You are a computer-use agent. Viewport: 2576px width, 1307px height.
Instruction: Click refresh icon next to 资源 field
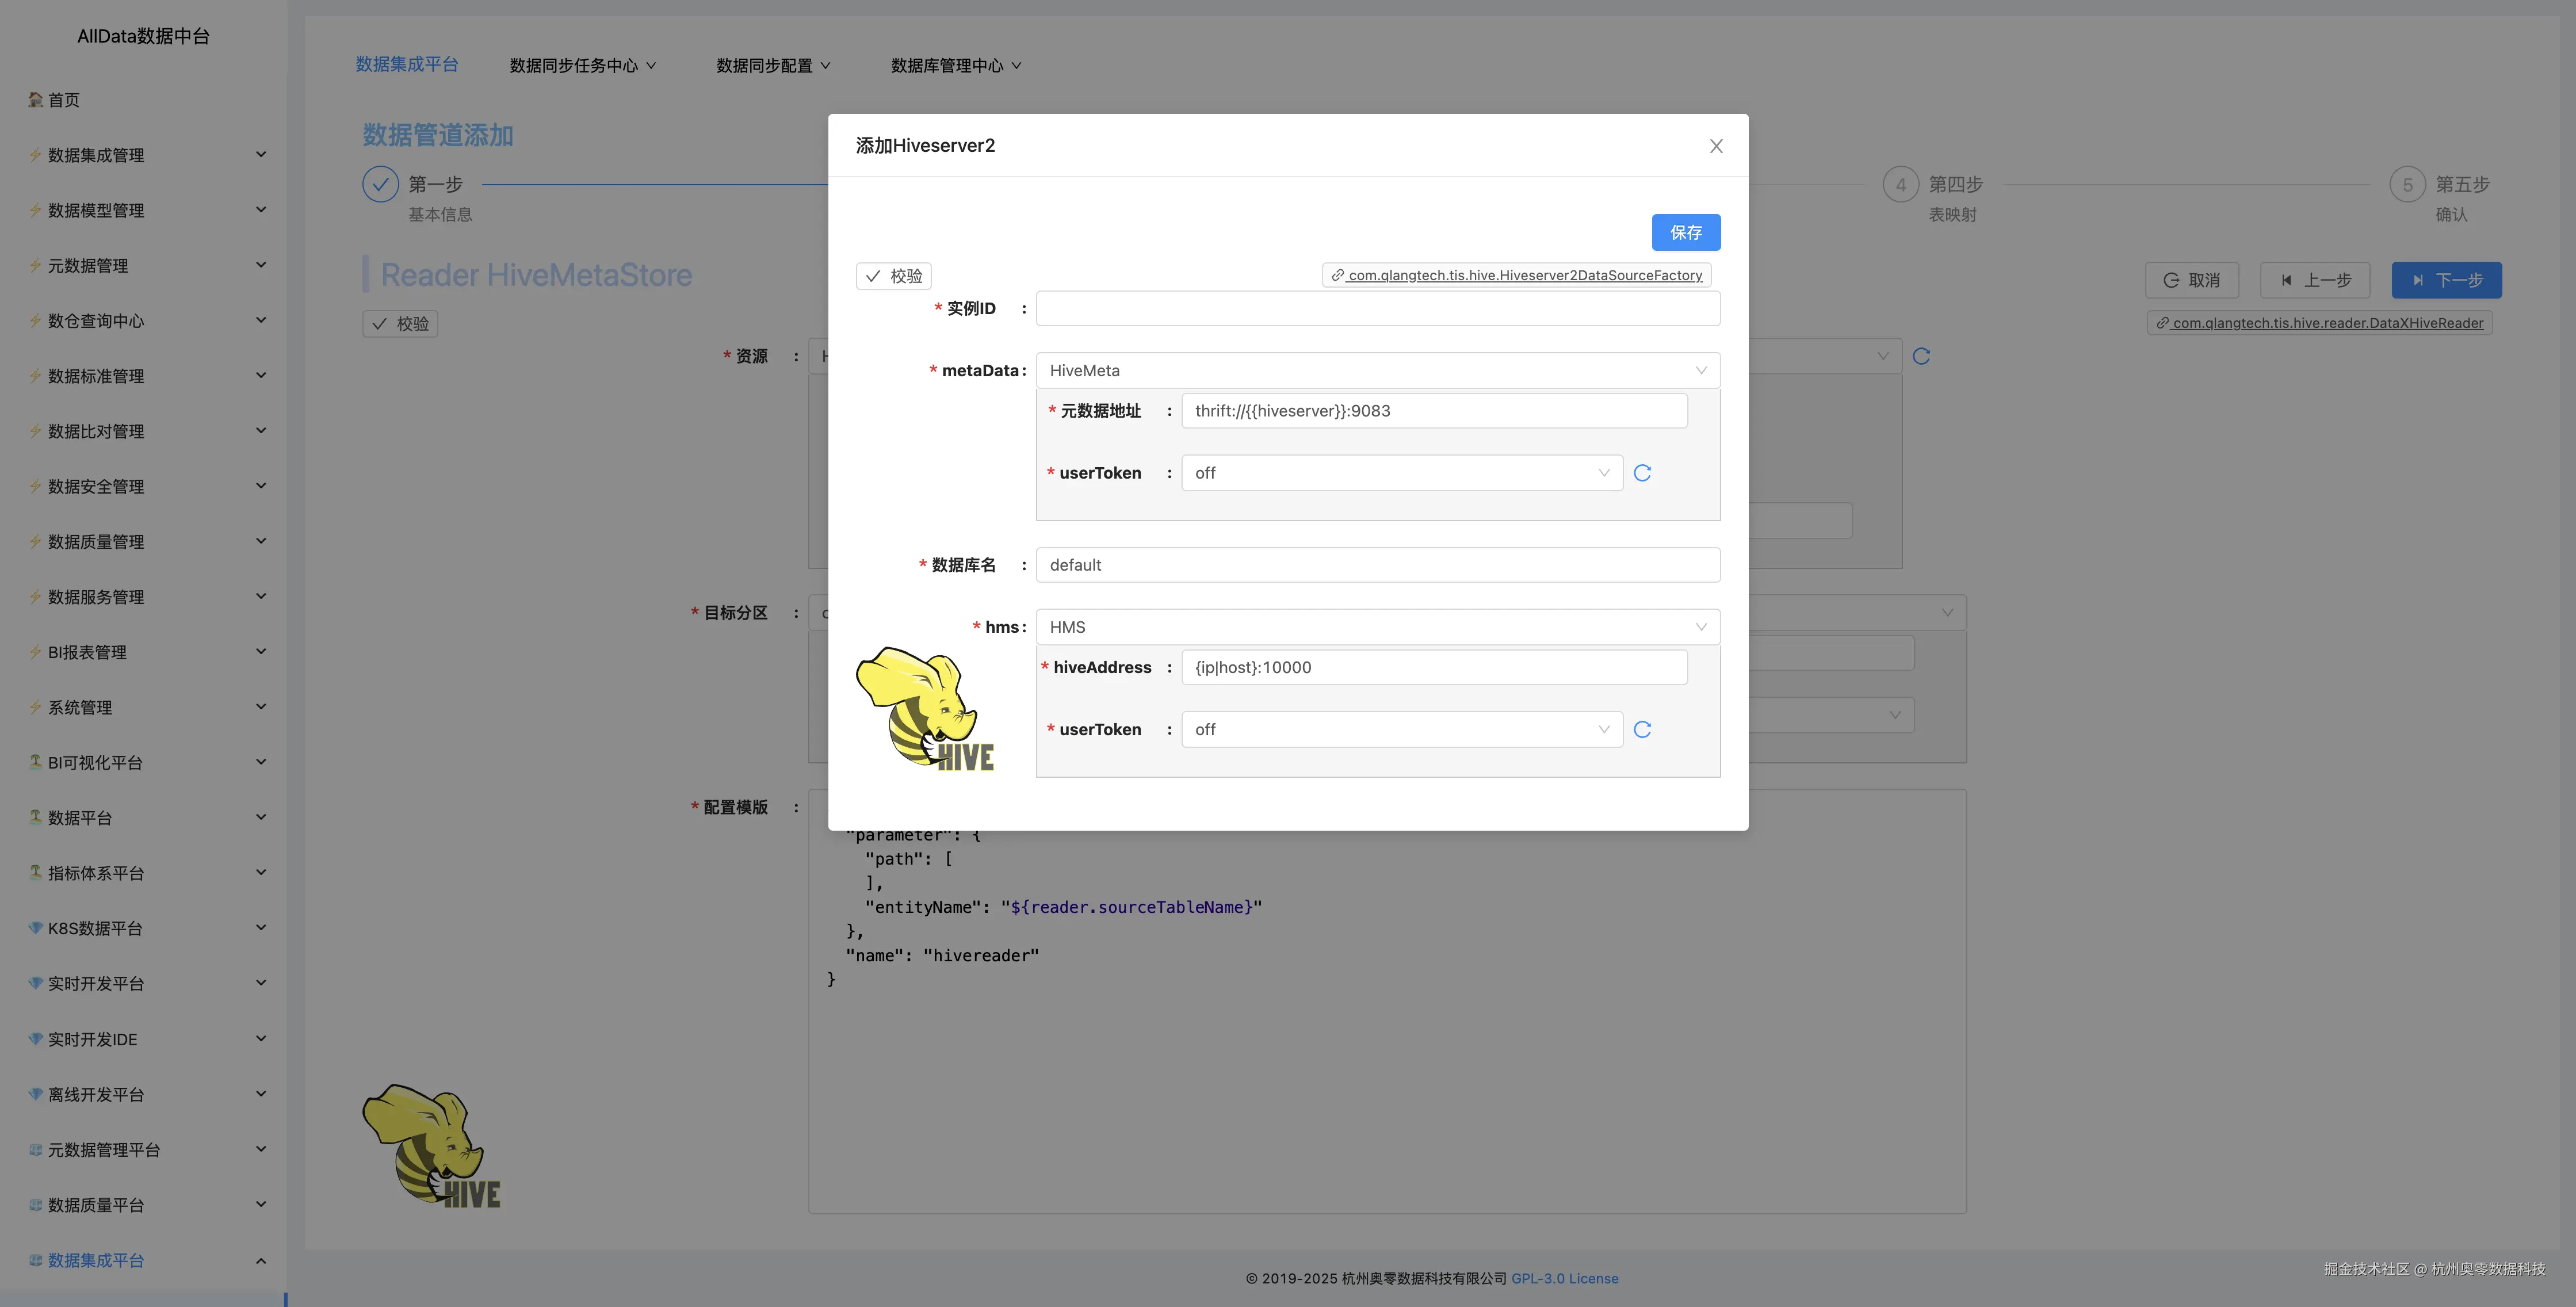1921,356
